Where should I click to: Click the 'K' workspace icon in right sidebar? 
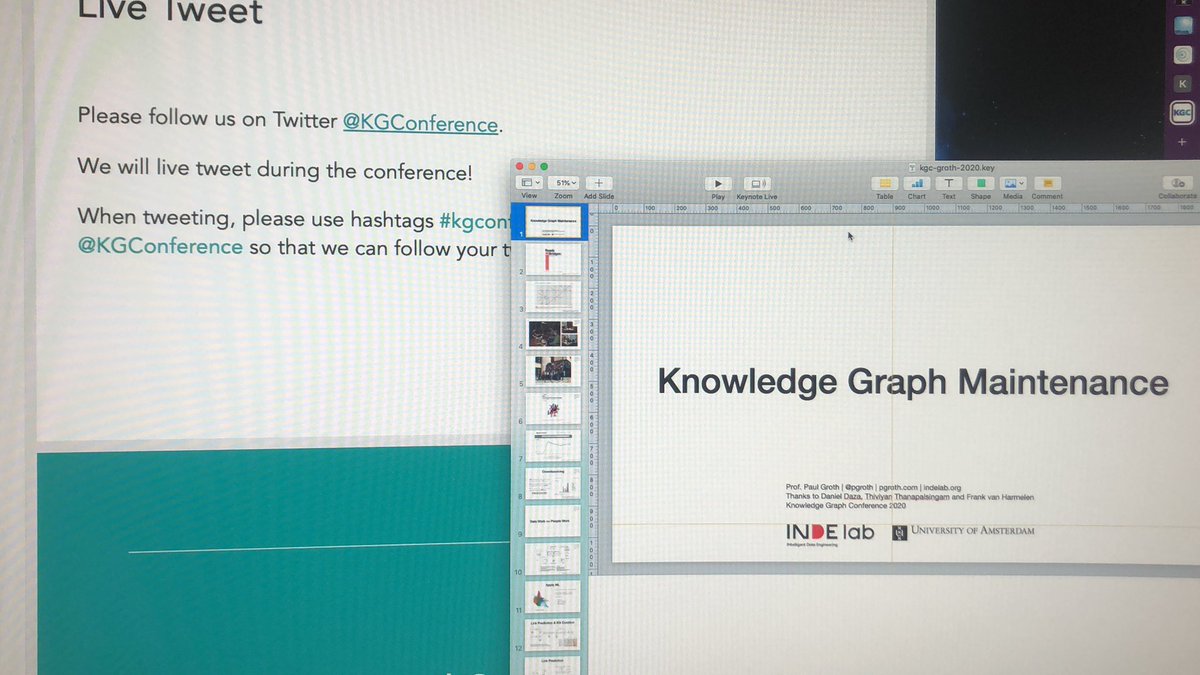[x=1182, y=85]
